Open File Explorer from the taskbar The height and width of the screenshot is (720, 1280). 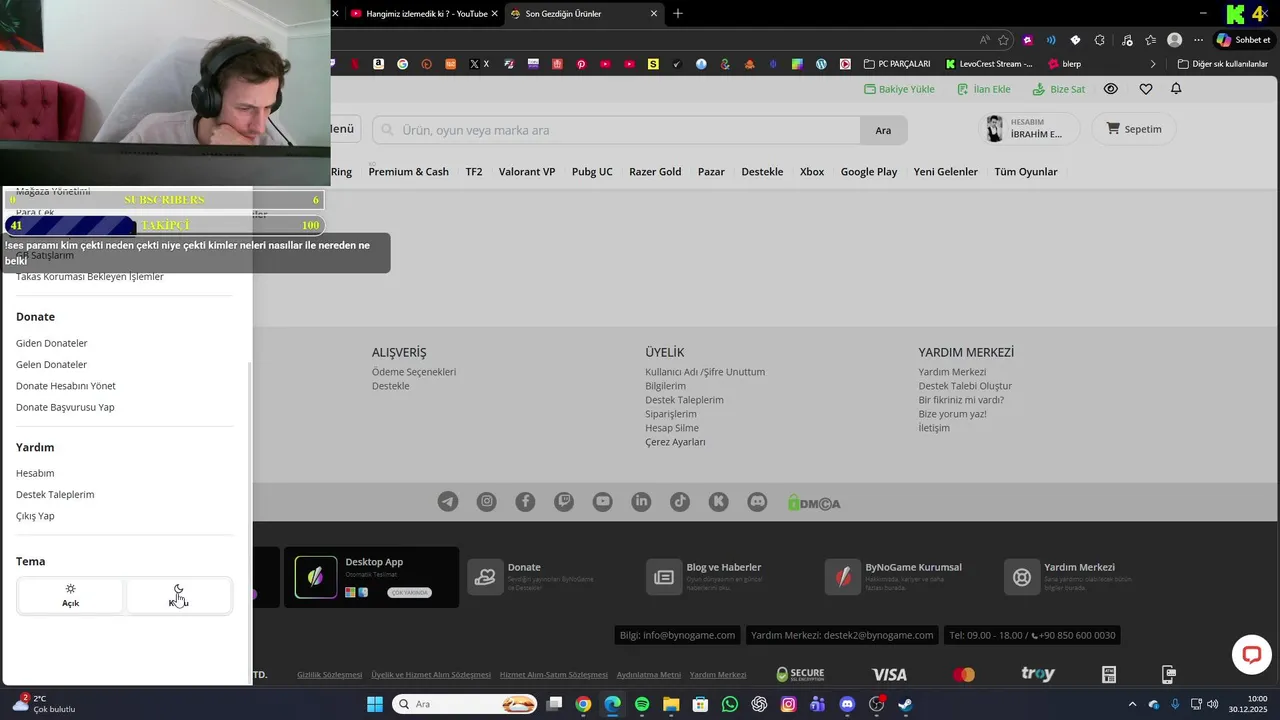point(671,704)
